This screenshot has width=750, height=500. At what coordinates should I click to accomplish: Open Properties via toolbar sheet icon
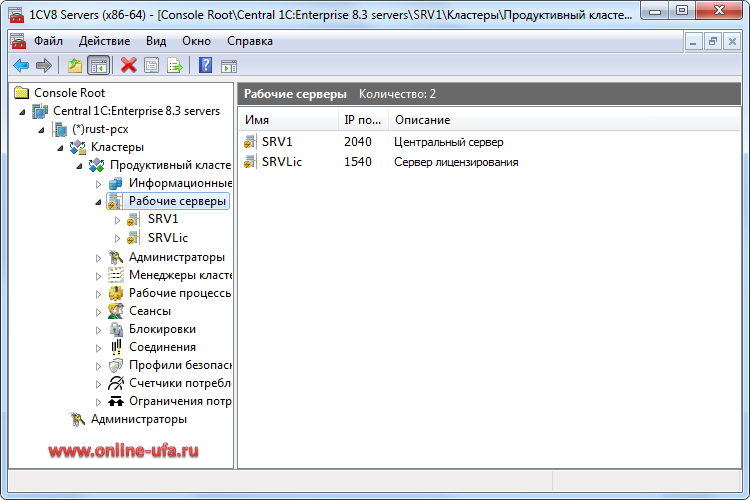pos(152,65)
